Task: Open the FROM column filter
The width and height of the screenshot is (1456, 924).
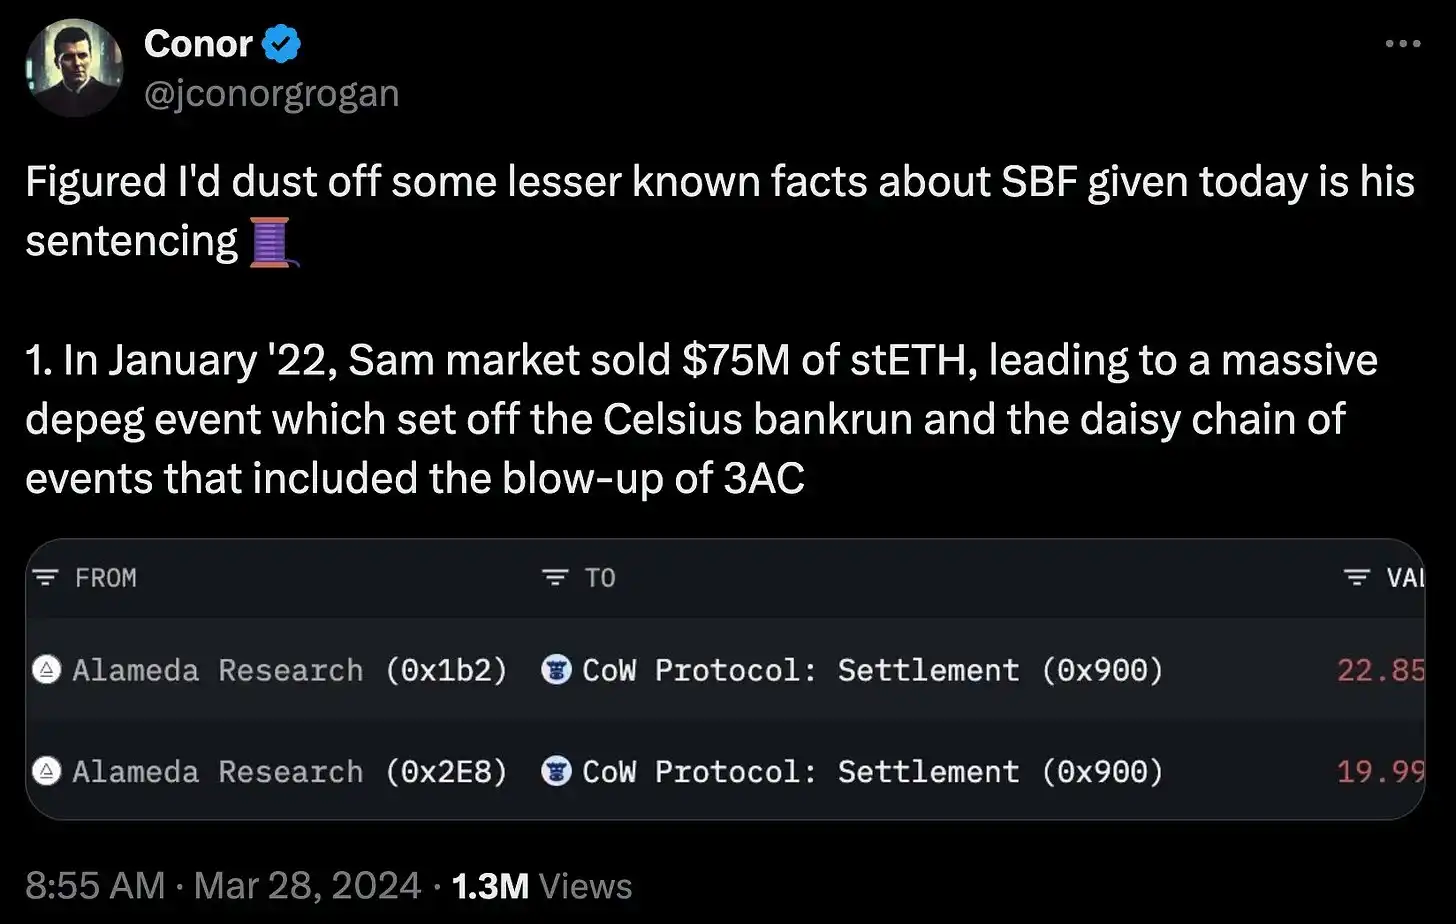Action: point(45,578)
